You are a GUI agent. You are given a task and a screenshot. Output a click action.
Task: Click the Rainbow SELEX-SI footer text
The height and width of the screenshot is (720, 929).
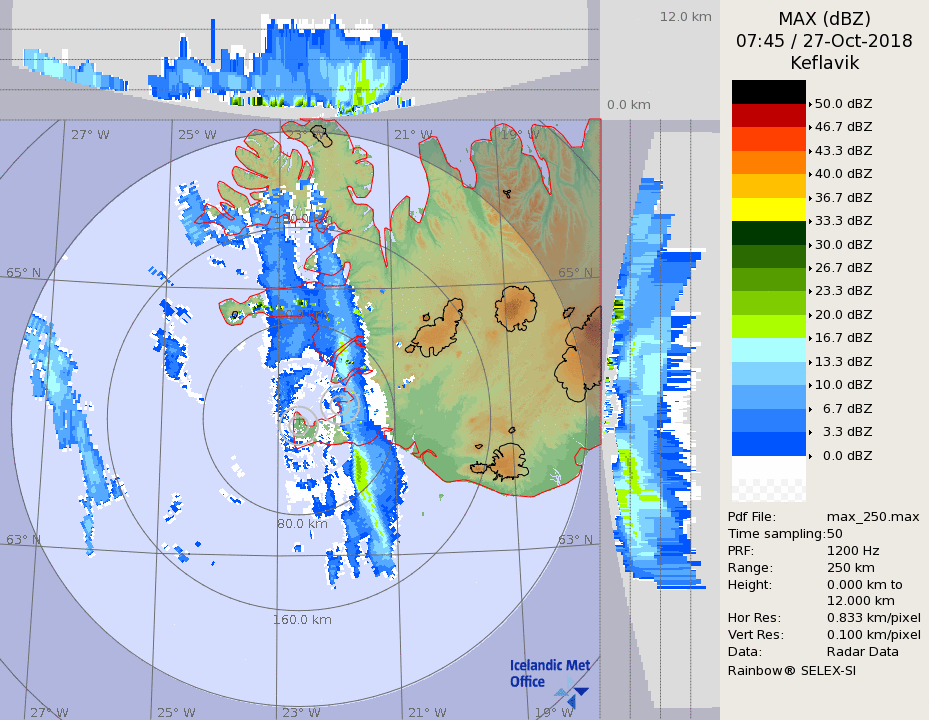point(791,670)
